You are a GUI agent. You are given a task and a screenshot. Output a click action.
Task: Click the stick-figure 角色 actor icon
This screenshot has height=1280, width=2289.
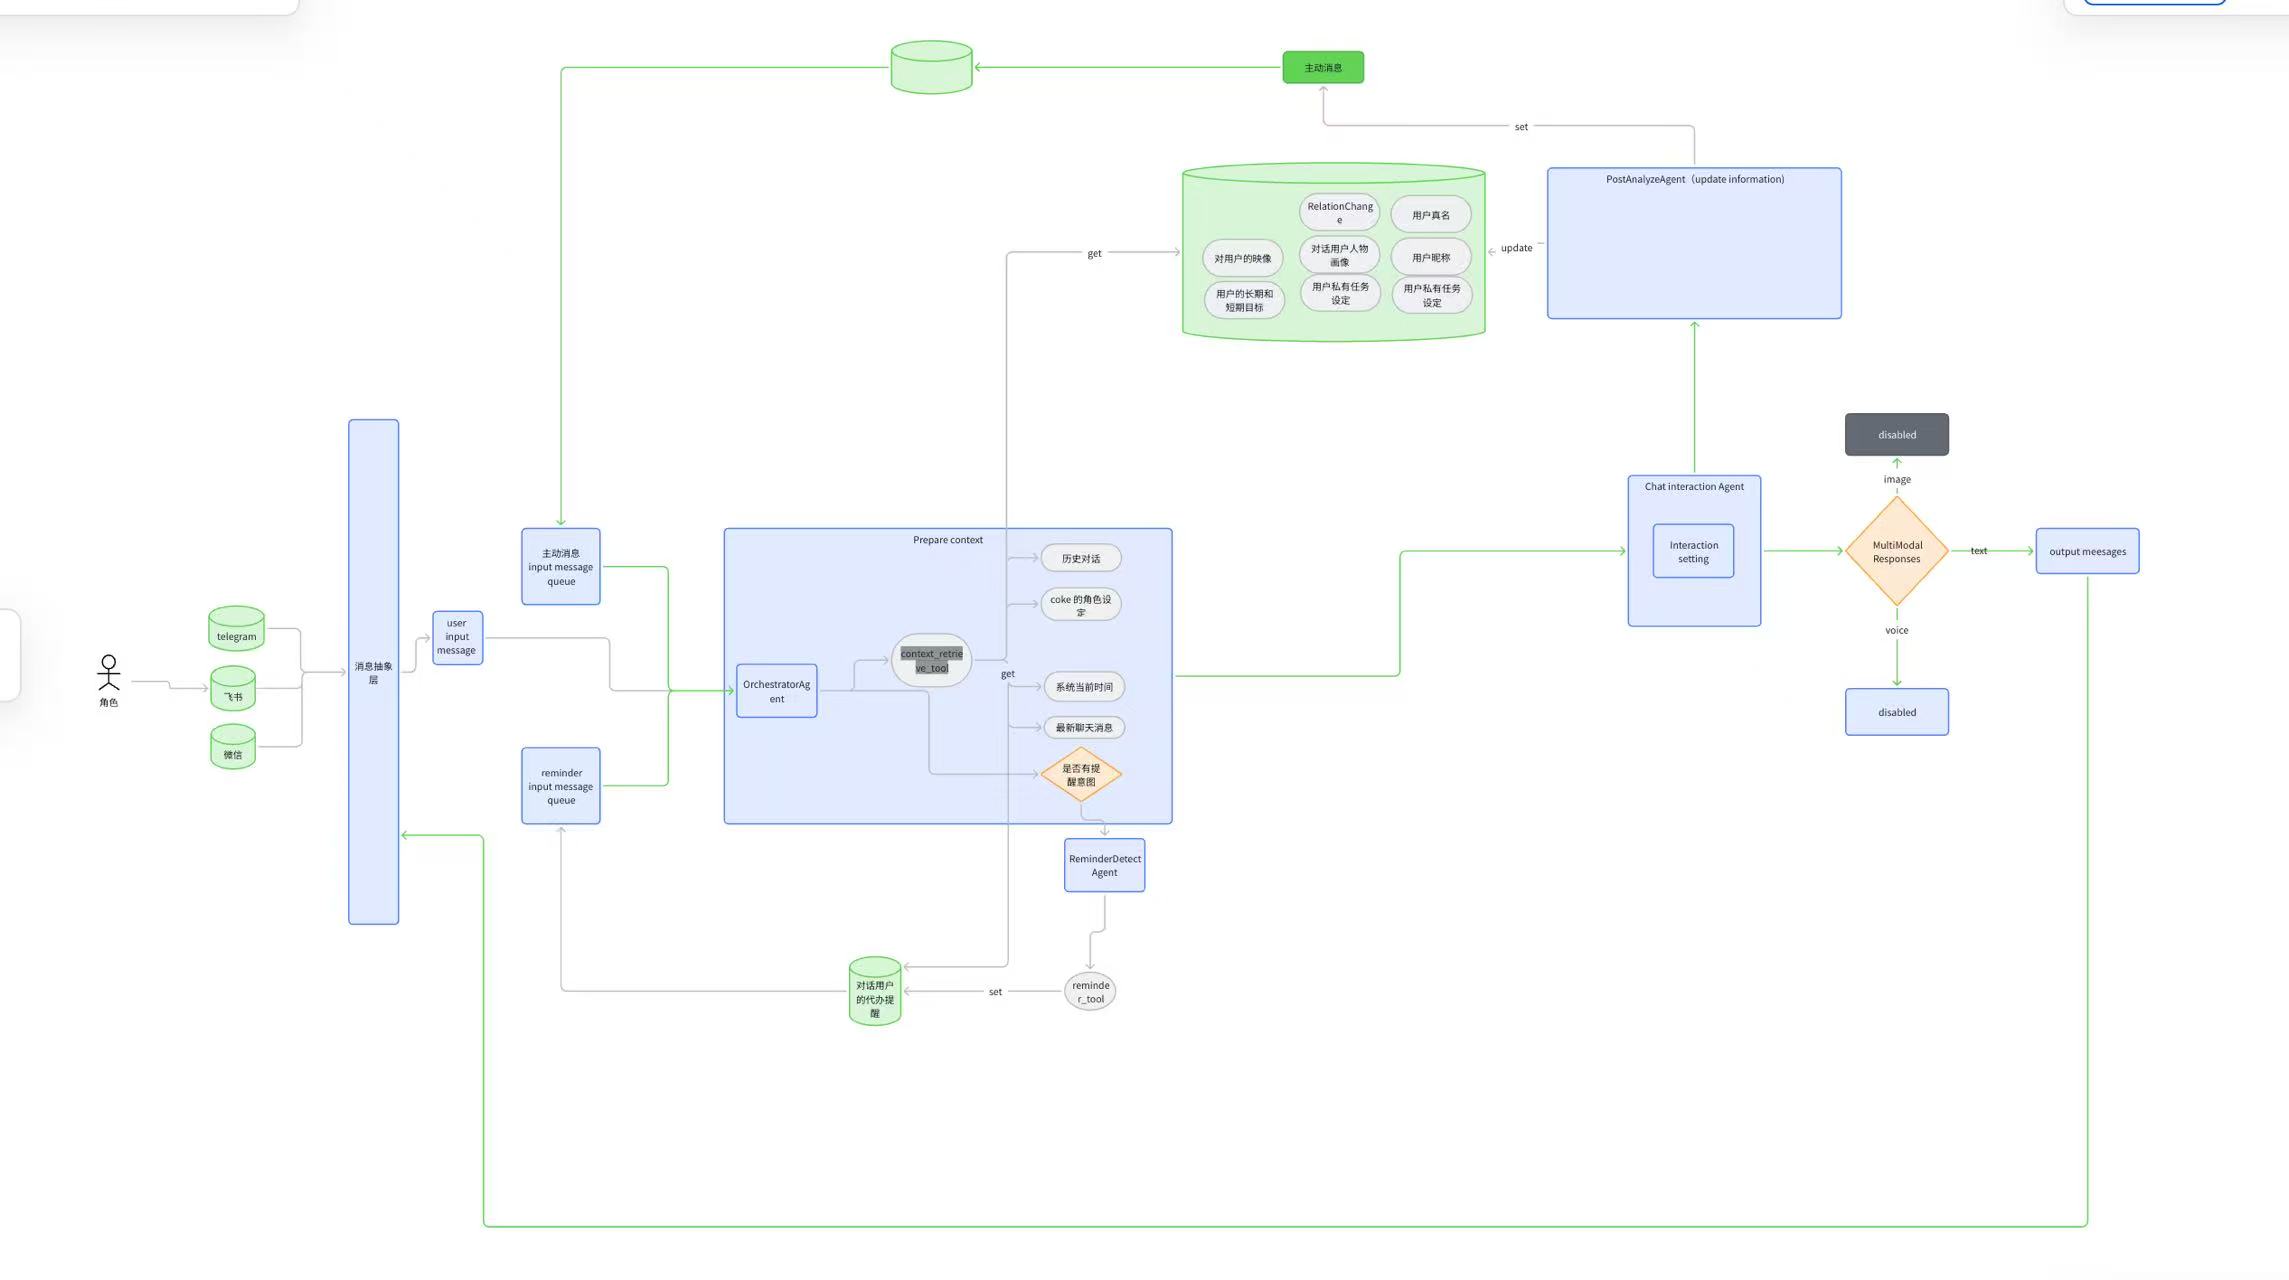[x=108, y=673]
